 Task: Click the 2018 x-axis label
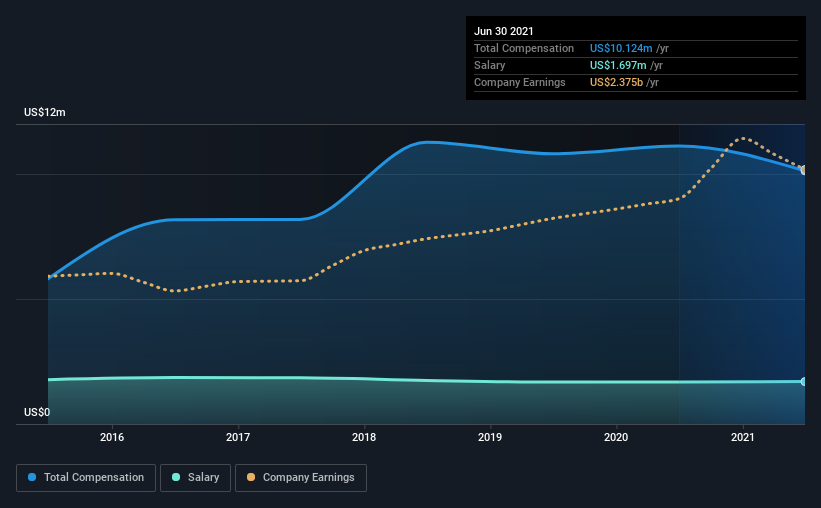pos(364,437)
